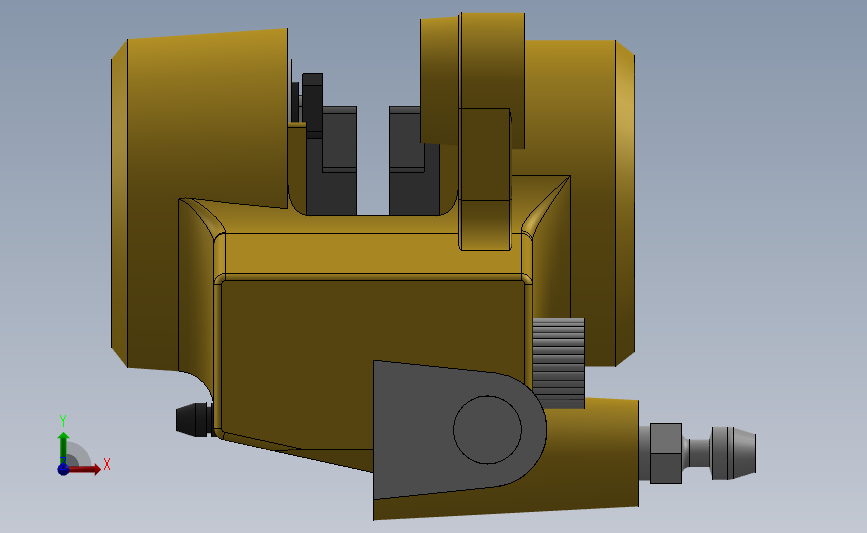Select the right dark brake pad
867x533 pixels.
414,160
